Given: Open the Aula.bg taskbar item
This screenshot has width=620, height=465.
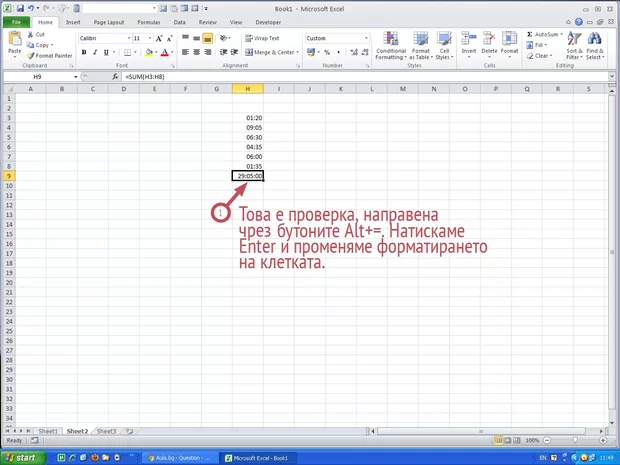Looking at the screenshot, I should (x=180, y=458).
